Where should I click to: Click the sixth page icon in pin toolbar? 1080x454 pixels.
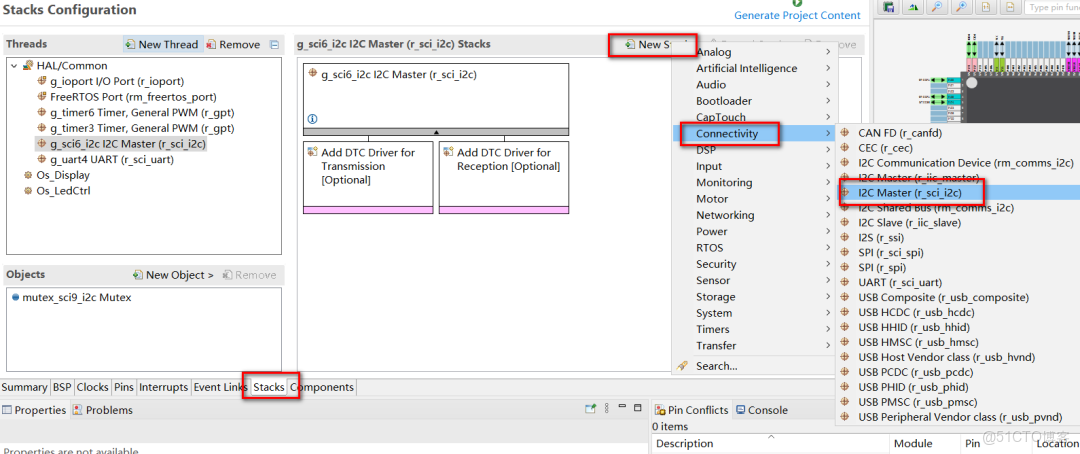click(1008, 8)
